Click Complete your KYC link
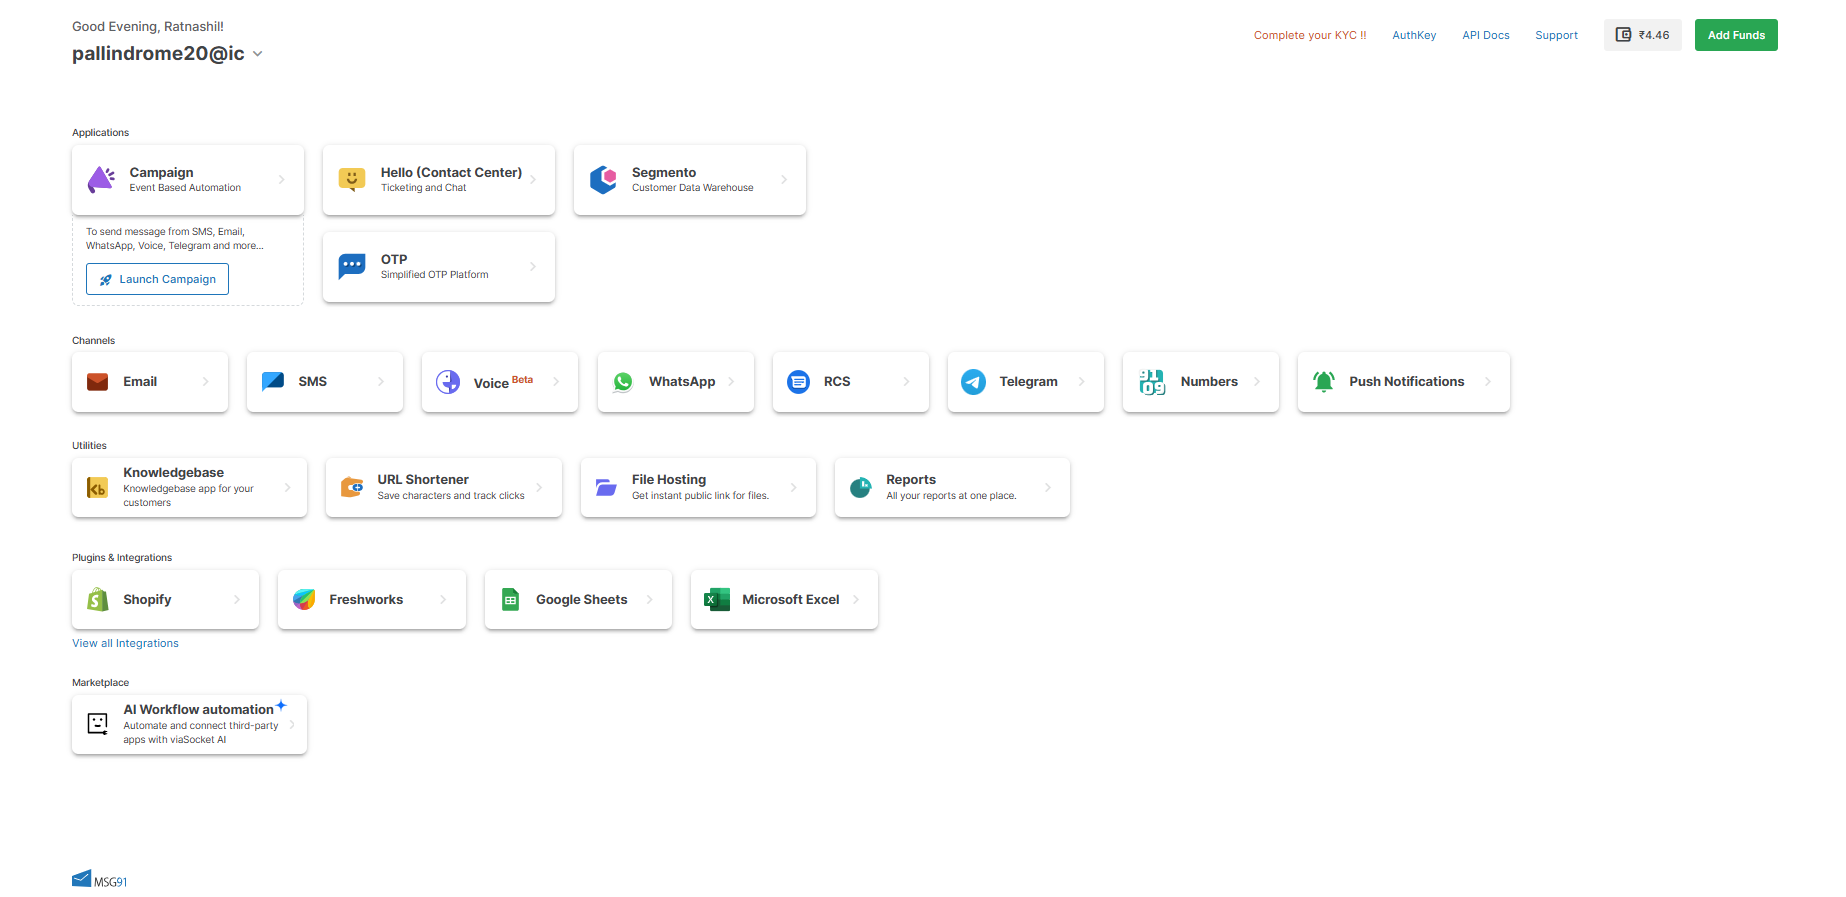Image resolution: width=1846 pixels, height=897 pixels. coord(1310,35)
